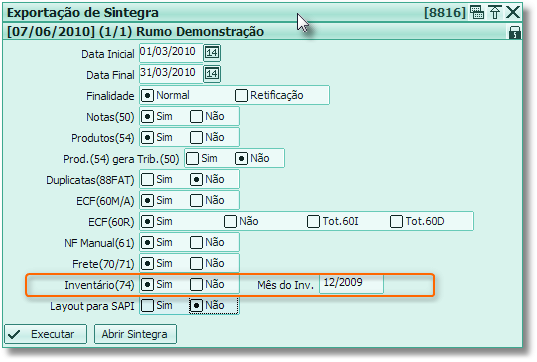The image size is (537, 362).
Task: Click the Executar button
Action: (46, 334)
